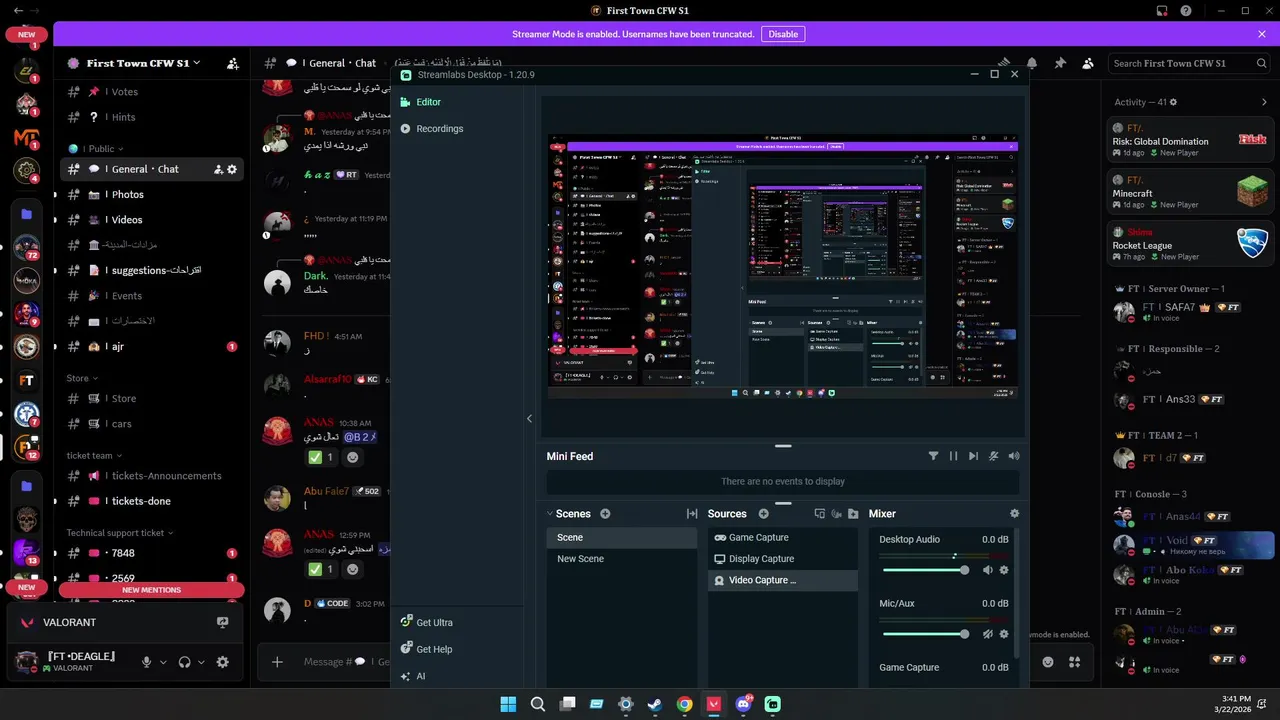The height and width of the screenshot is (720, 1280).
Task: Open Discord help question mark
Action: (1186, 11)
